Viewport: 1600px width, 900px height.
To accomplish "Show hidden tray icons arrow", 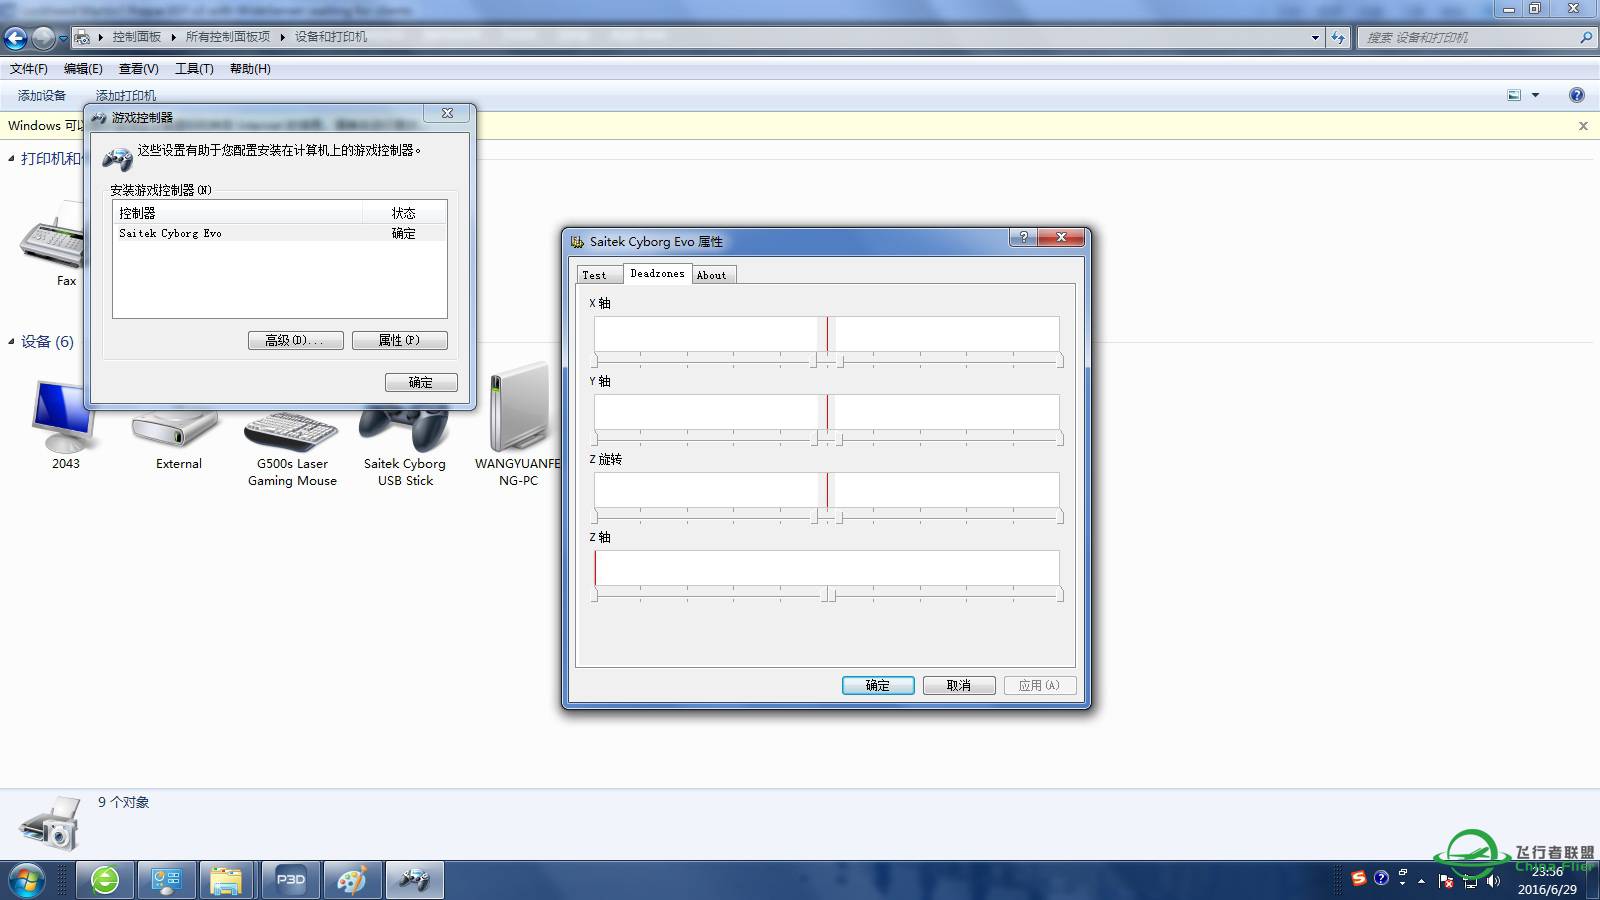I will (x=1421, y=881).
